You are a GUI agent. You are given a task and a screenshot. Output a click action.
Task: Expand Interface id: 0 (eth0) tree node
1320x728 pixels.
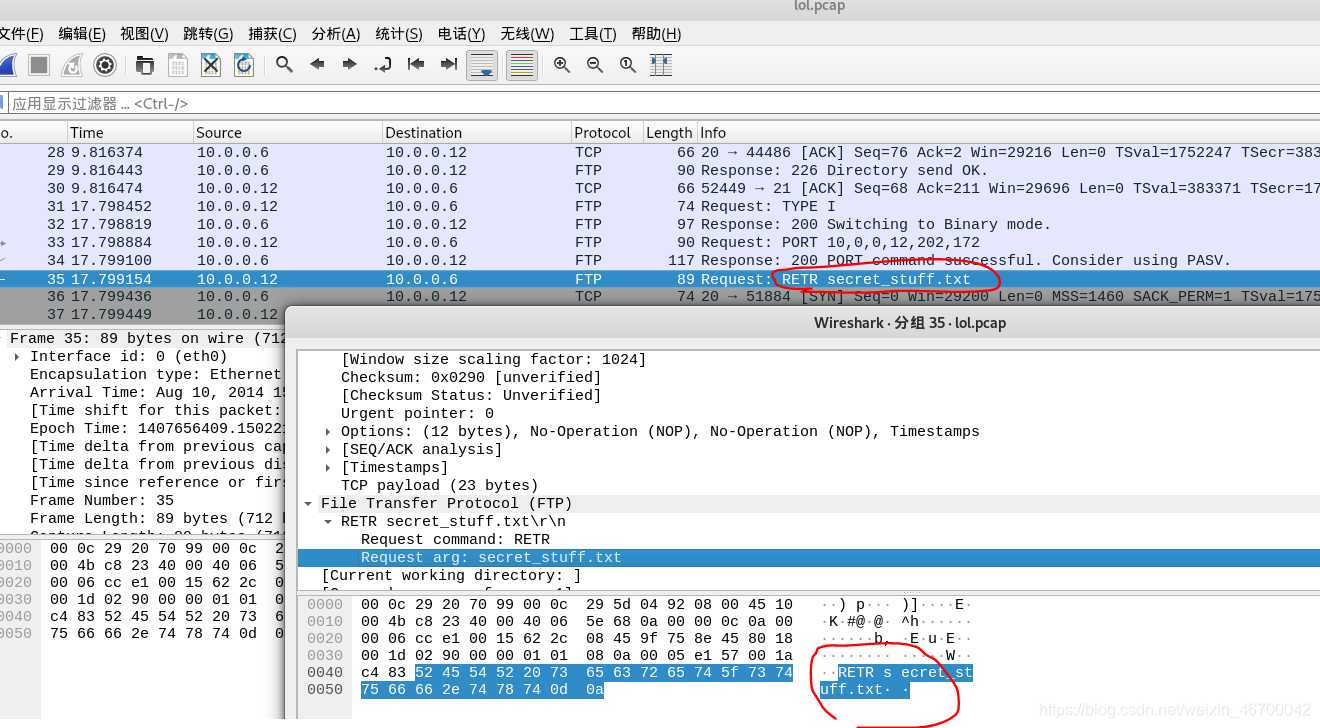[x=17, y=357]
